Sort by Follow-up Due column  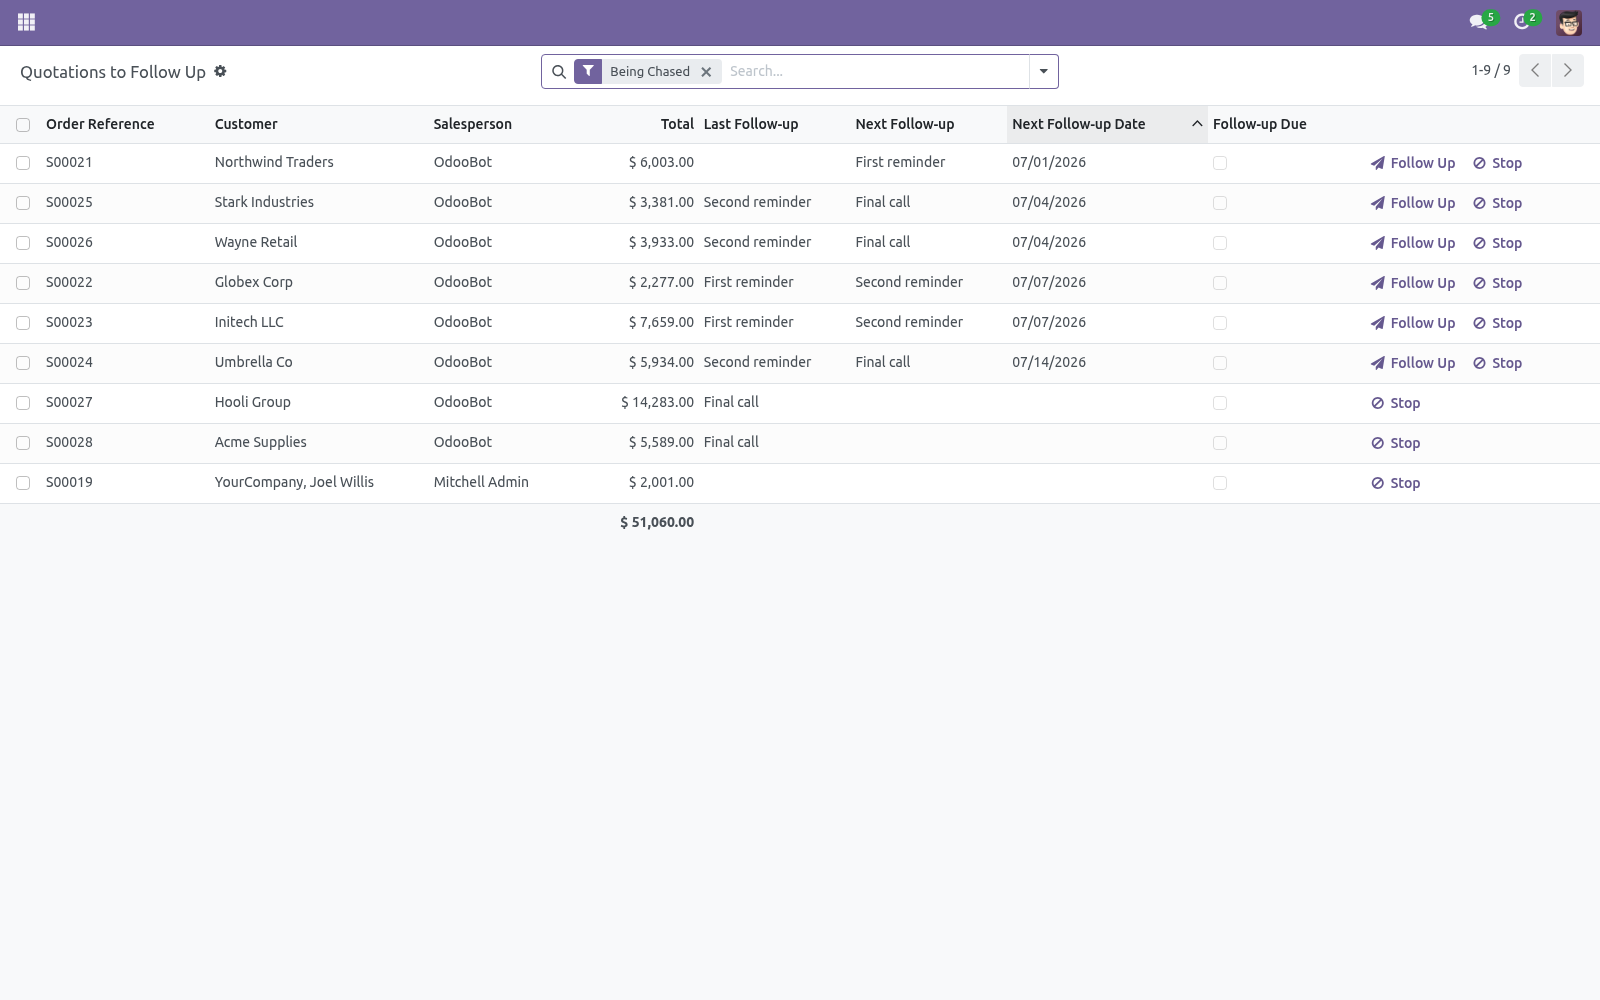click(x=1259, y=124)
